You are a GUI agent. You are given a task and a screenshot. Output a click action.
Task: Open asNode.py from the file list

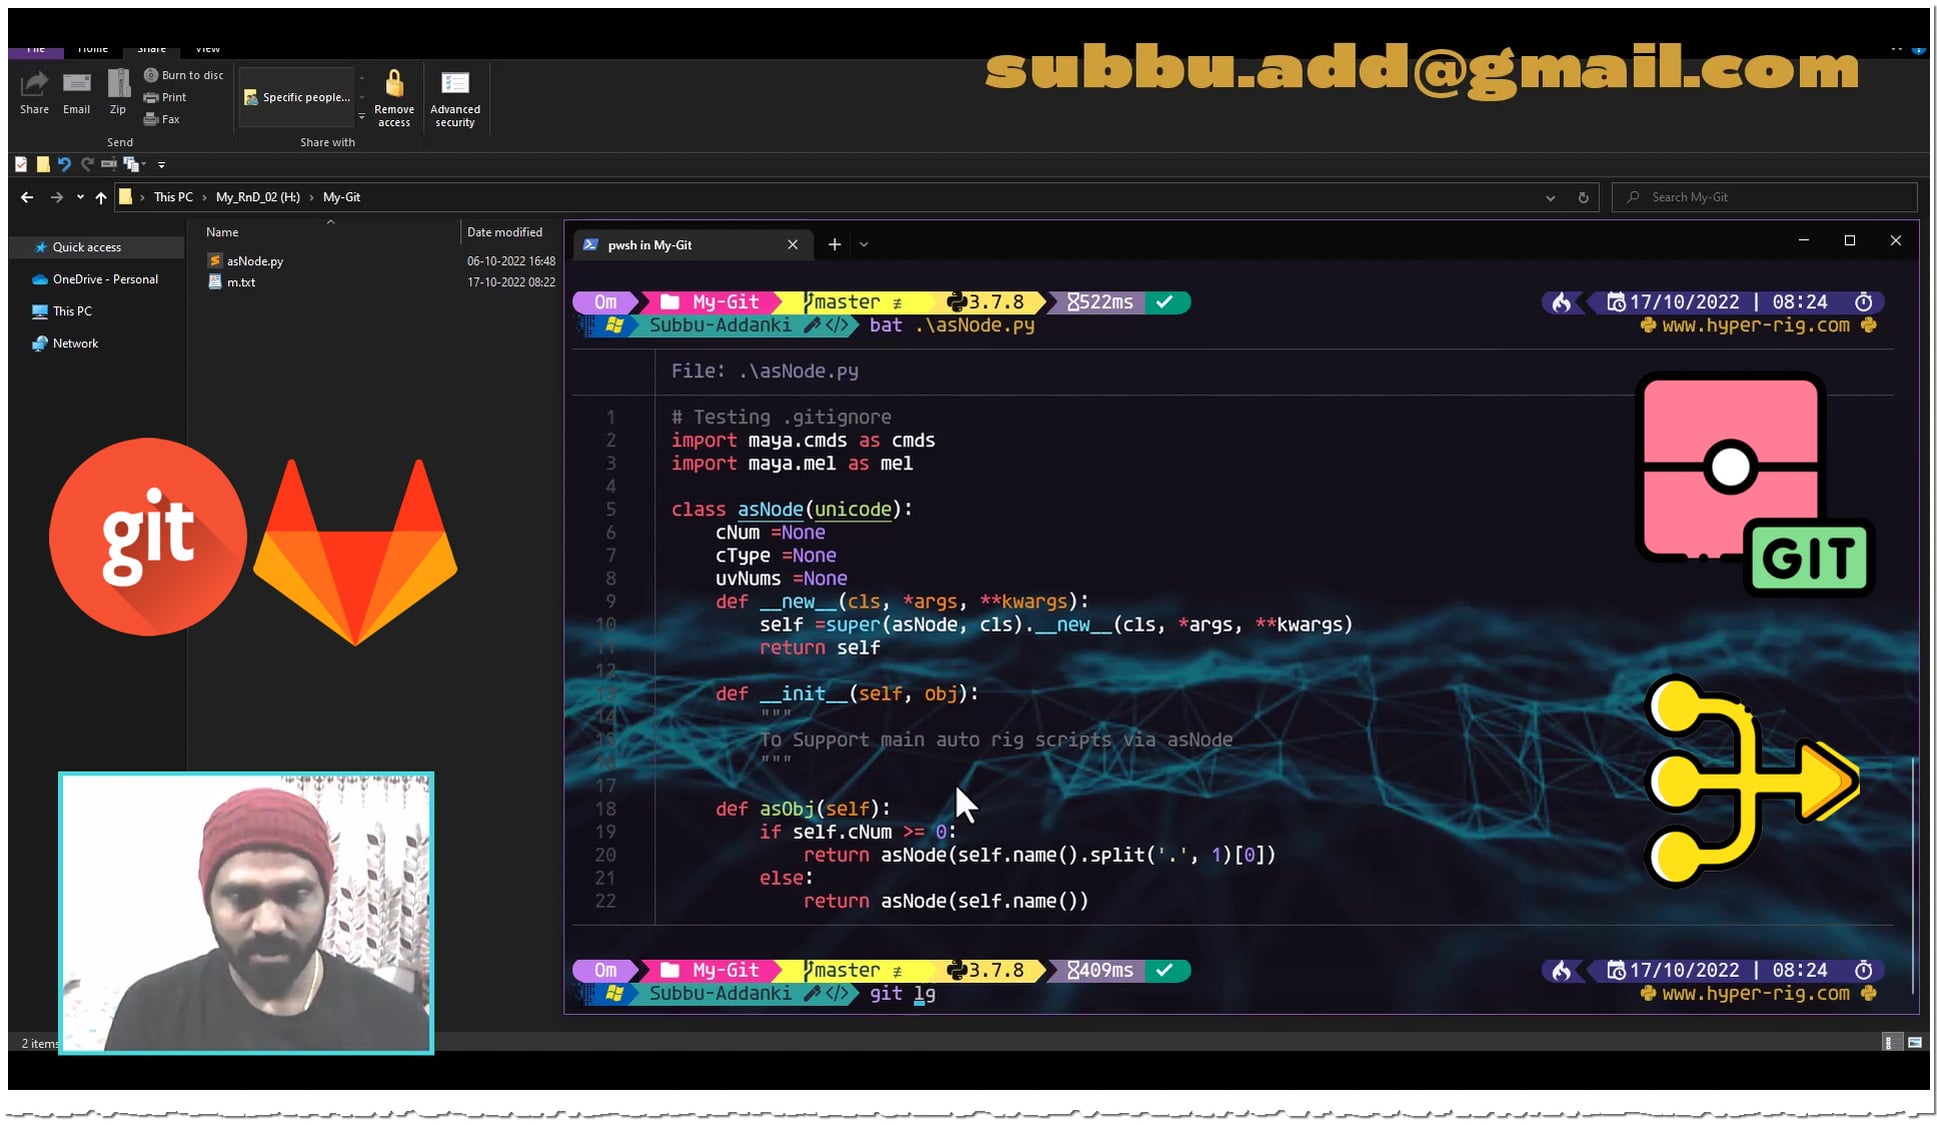pos(254,261)
